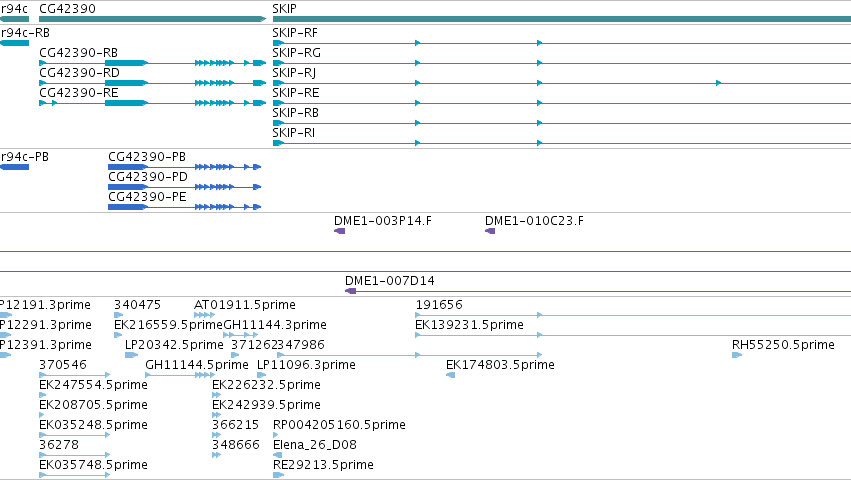Select the CG42390 gene label
This screenshot has height=480, width=851.
pyautogui.click(x=67, y=9)
